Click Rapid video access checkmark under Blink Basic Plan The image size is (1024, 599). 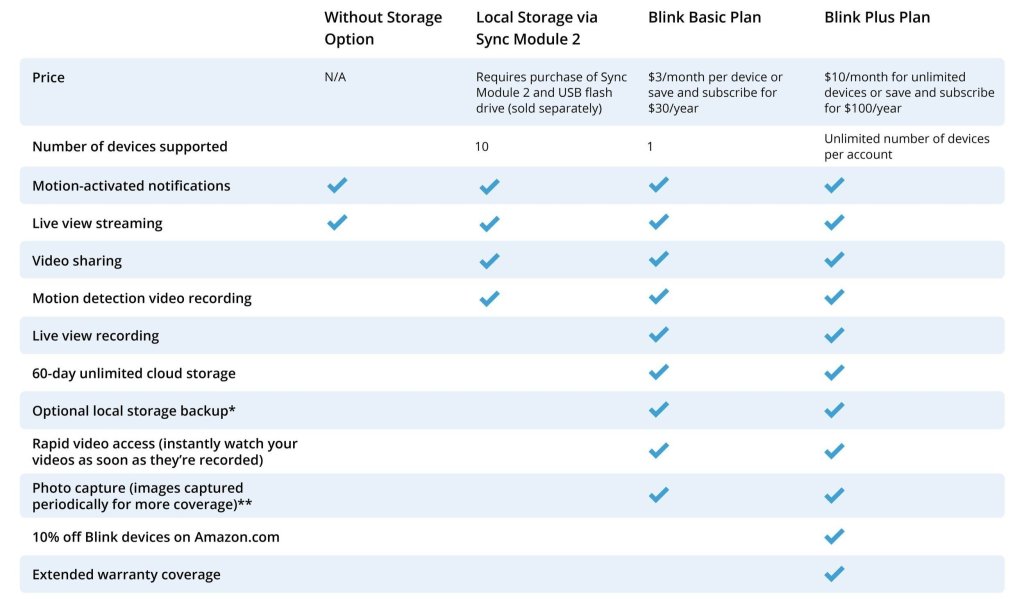coord(658,451)
